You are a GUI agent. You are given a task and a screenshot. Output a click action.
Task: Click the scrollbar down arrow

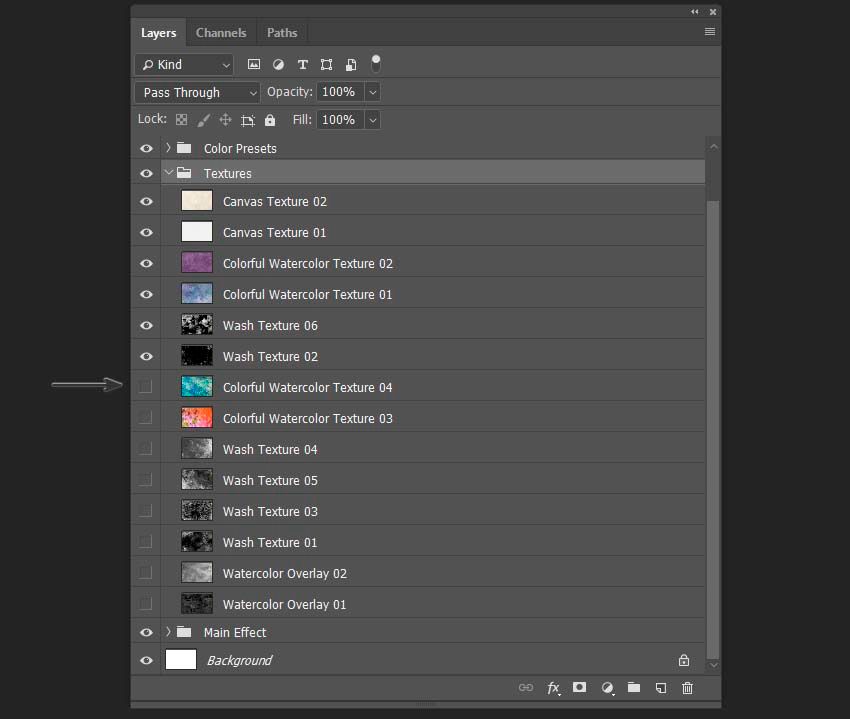(x=713, y=665)
